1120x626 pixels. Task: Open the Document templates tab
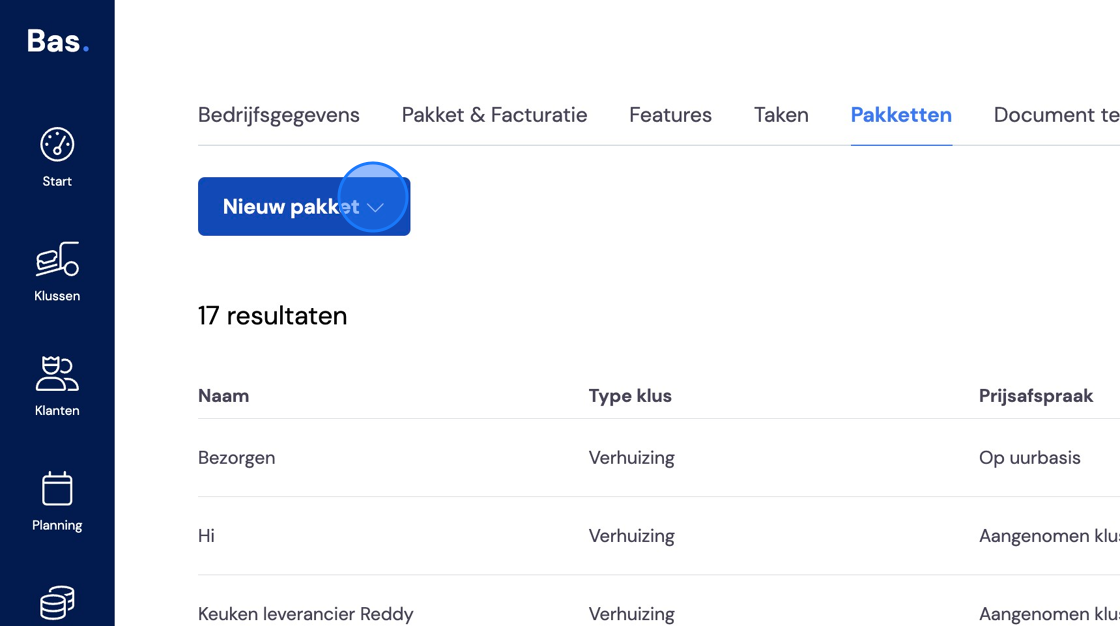click(1056, 115)
